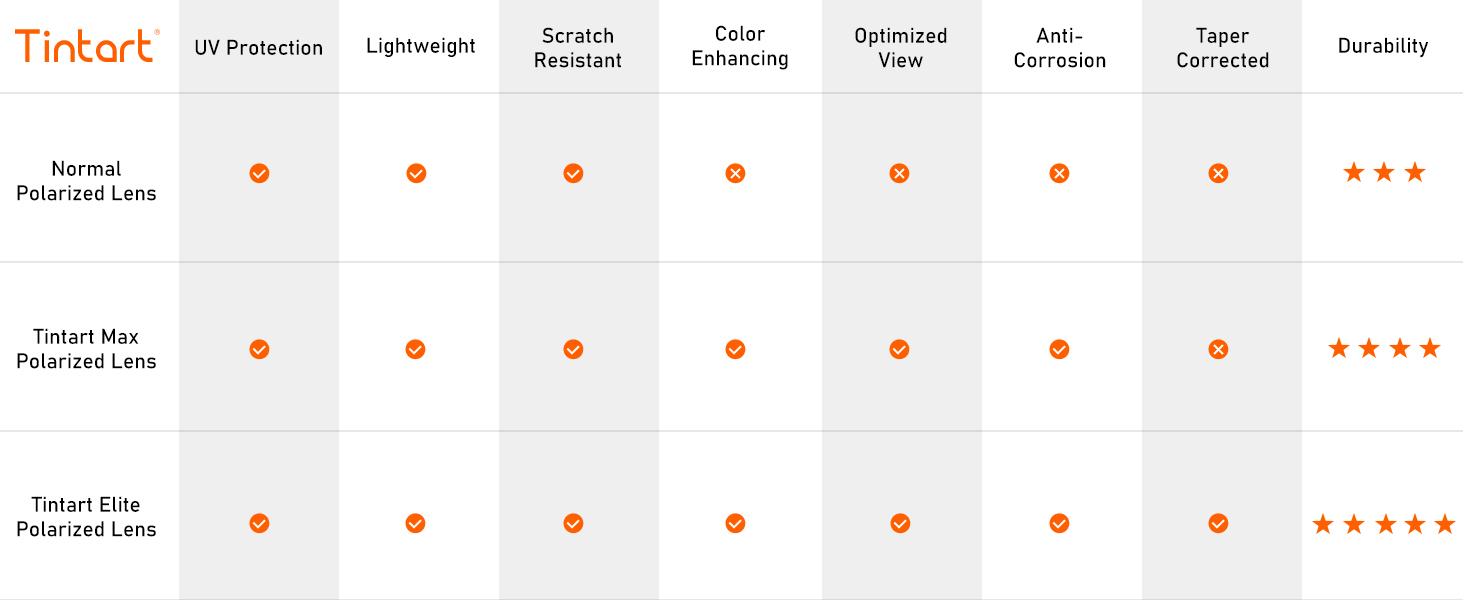Click Tintart Elite Color Enhancing checkmark
The width and height of the screenshot is (1464, 600).
(x=735, y=523)
